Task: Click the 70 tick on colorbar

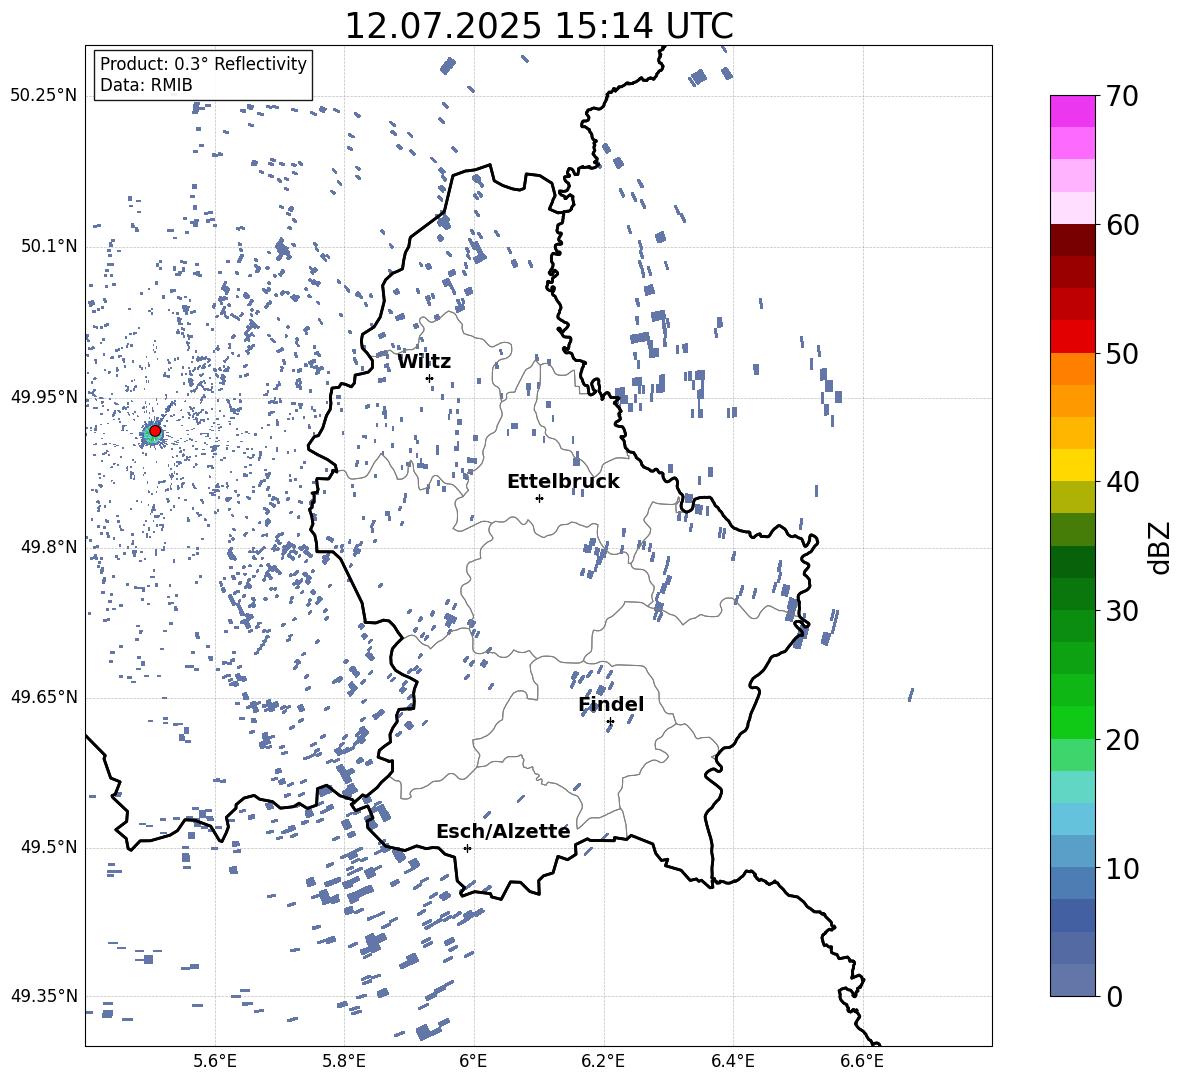Action: (x=1122, y=96)
